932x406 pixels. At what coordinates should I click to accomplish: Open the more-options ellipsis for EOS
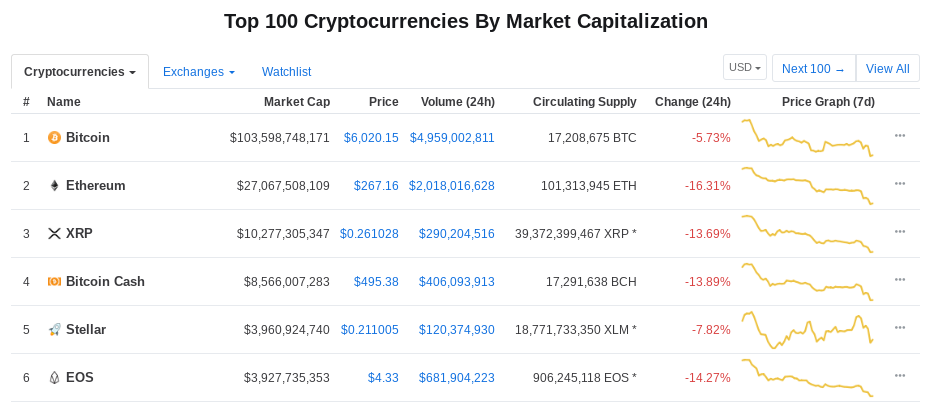tap(900, 376)
